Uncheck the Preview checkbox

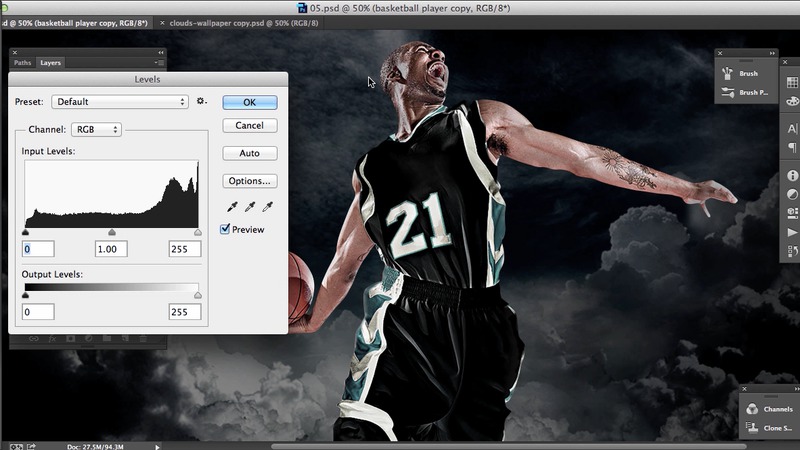tap(225, 229)
